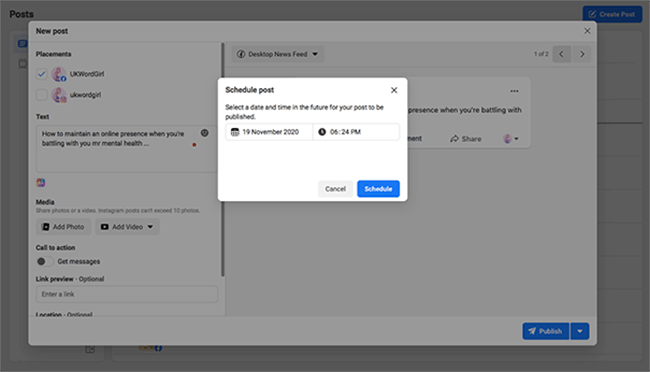Screen dimensions: 650x372
Task: Open the dropdown arrow next to Publish
Action: click(580, 331)
